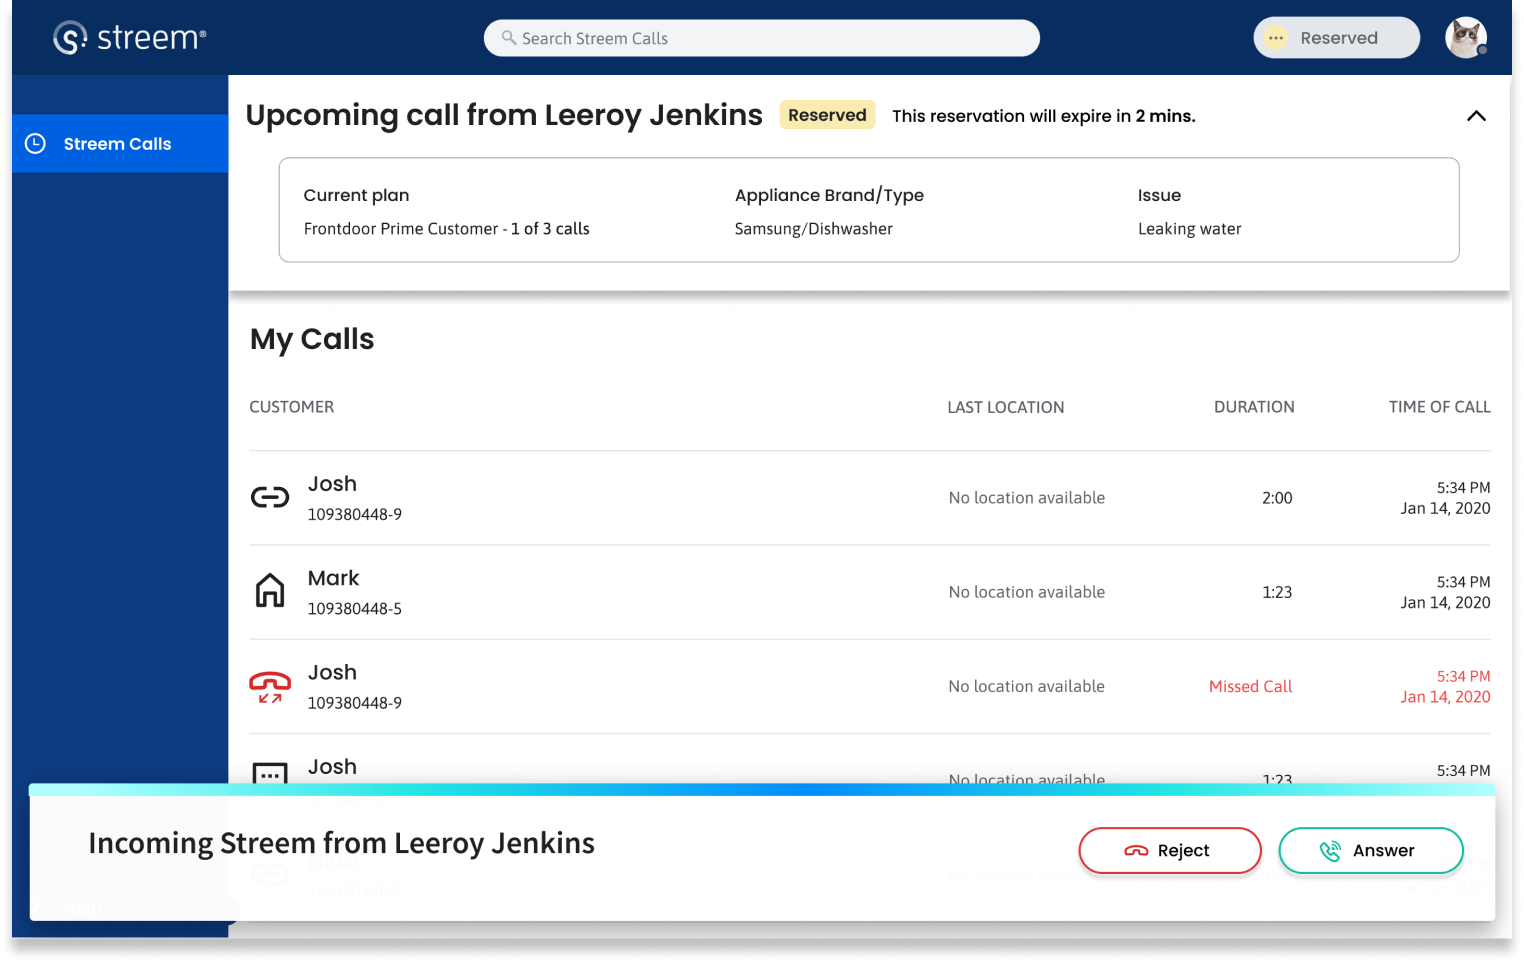1524x963 pixels.
Task: Click Upcoming call from Leeroy Jenkins heading
Action: (x=504, y=116)
